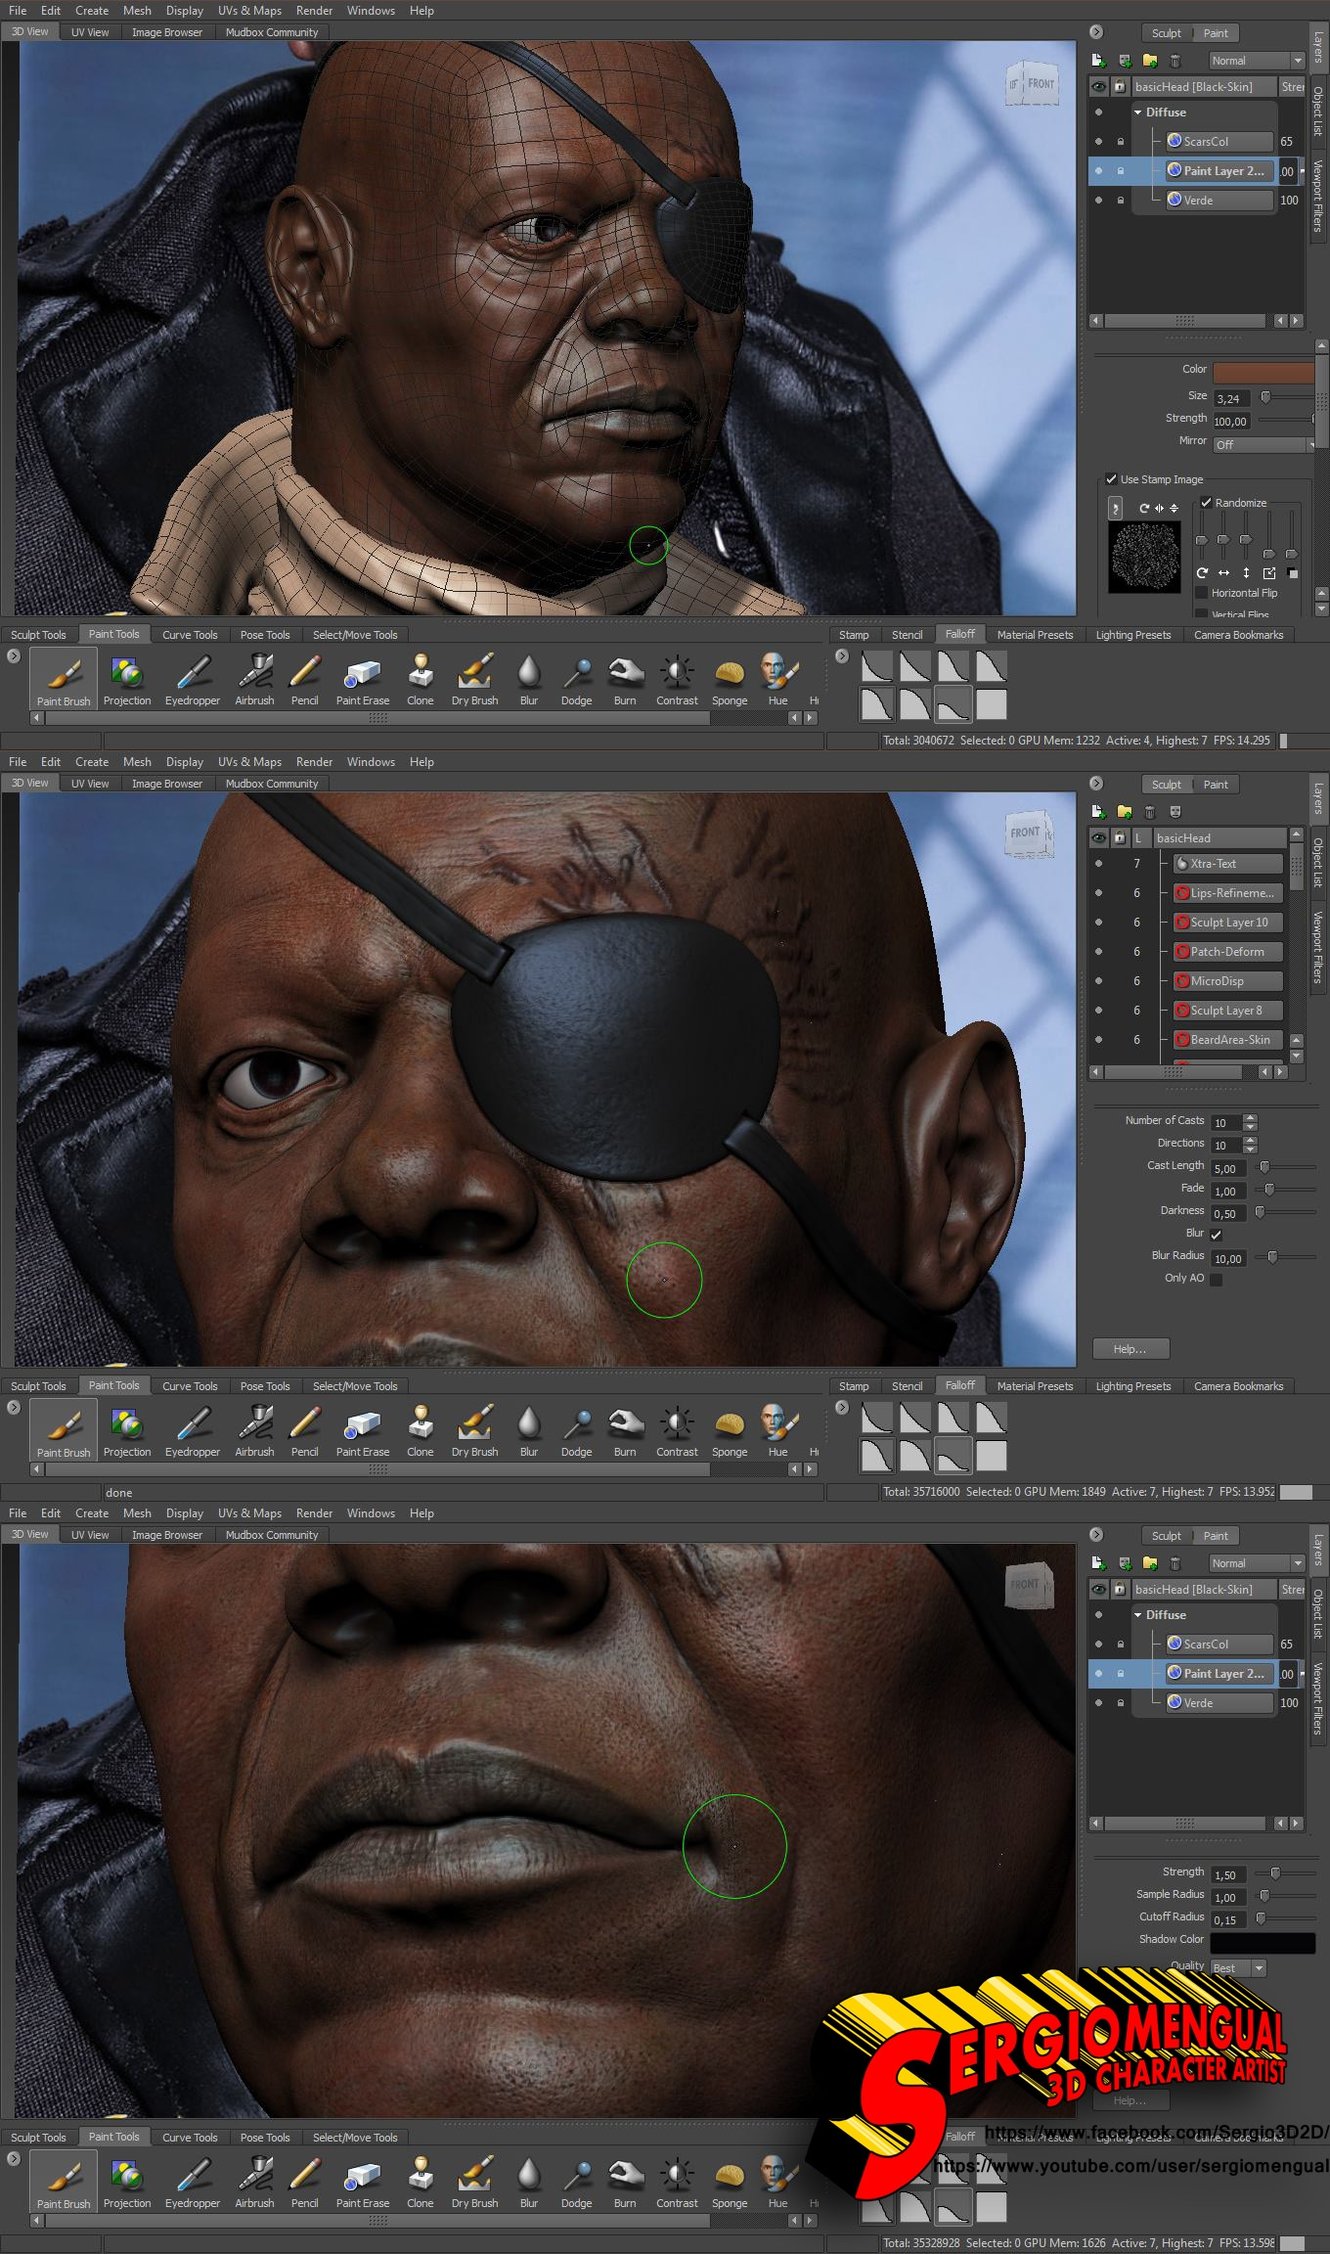
Task: Select Pencil tool in middle window
Action: point(304,1430)
